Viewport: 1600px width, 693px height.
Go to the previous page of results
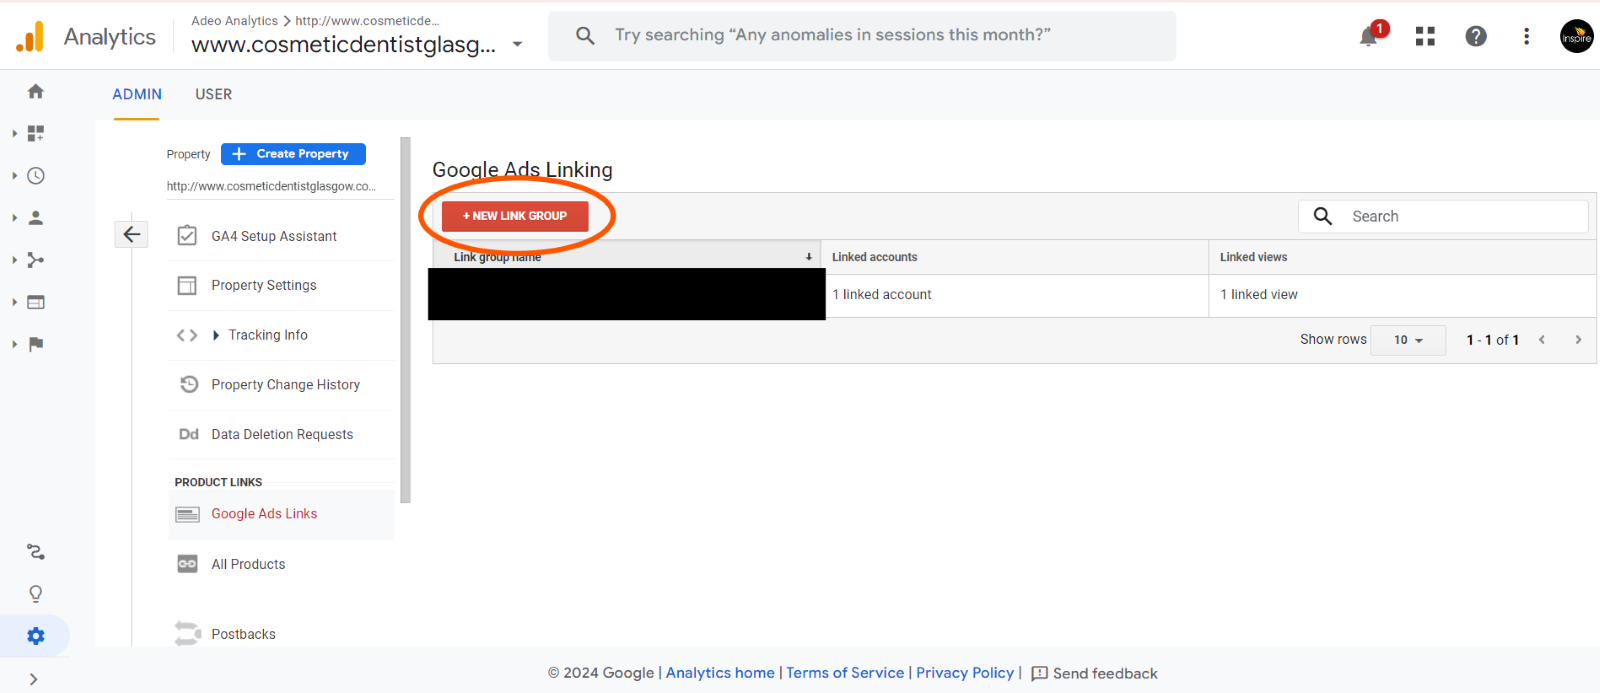click(1542, 340)
